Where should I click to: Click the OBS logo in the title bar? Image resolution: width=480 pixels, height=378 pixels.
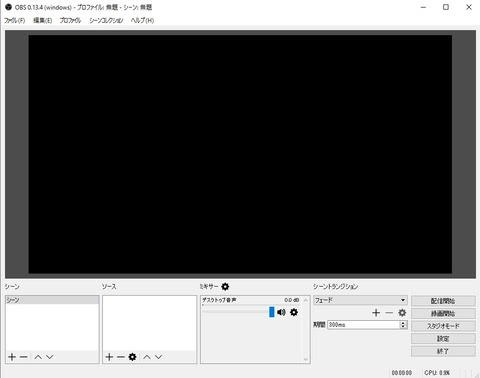(x=8, y=7)
